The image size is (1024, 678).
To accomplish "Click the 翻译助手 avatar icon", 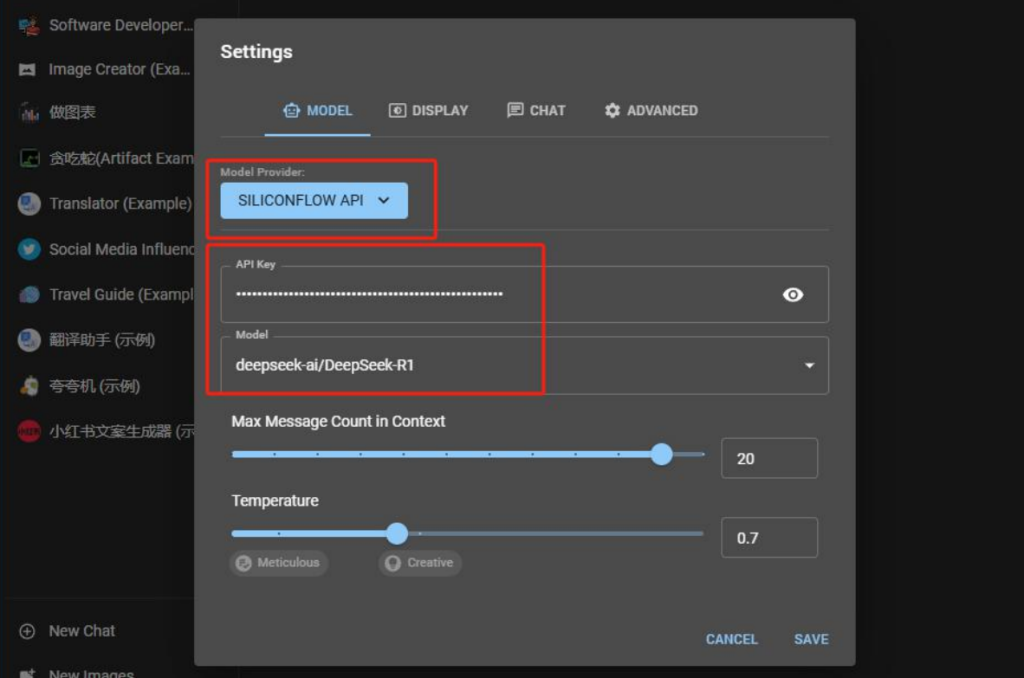I will pos(29,340).
